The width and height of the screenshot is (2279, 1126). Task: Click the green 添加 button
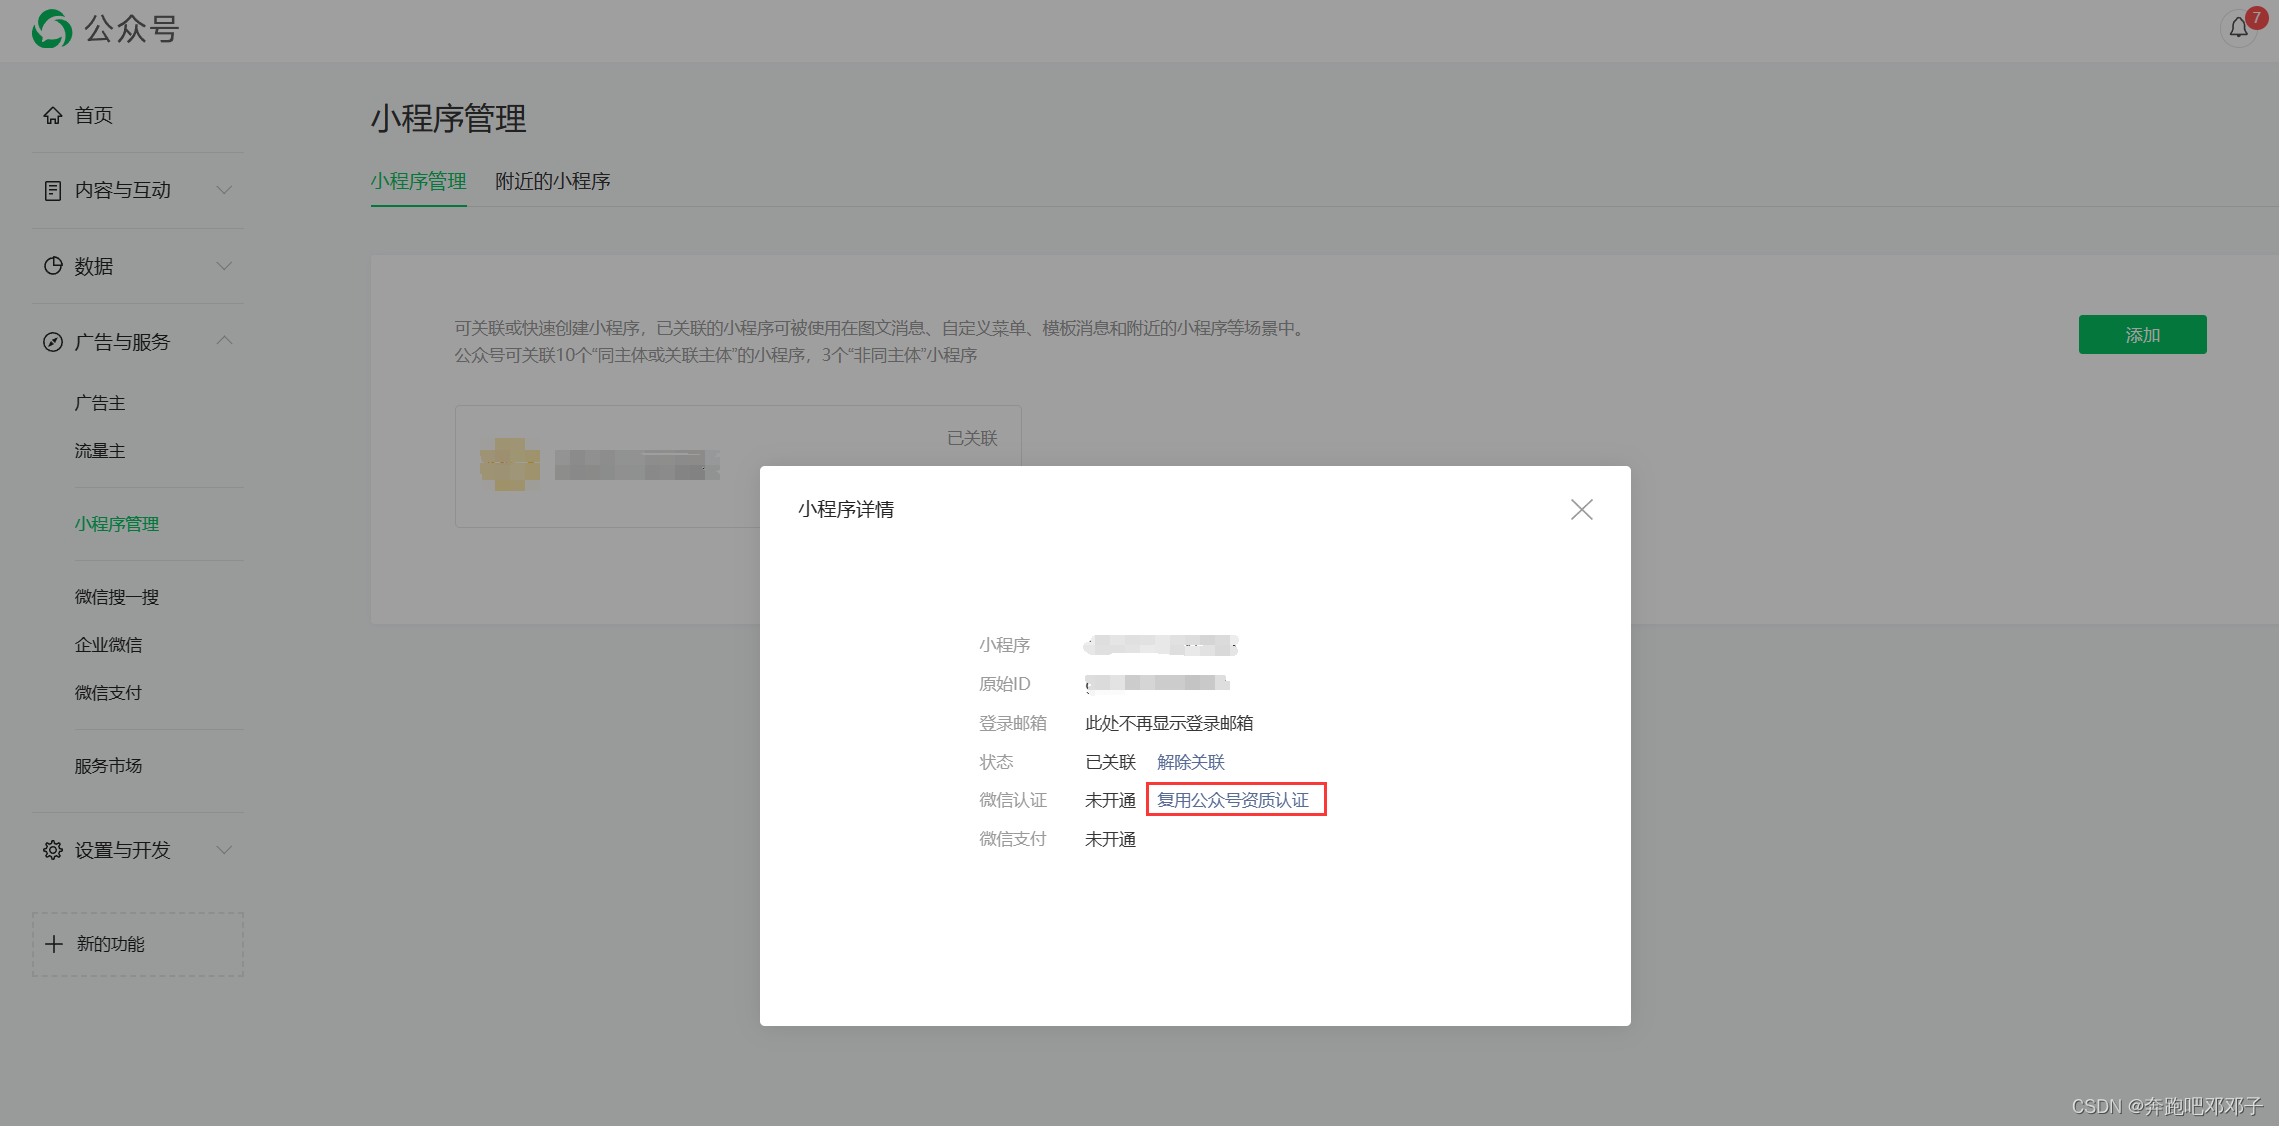(2142, 335)
